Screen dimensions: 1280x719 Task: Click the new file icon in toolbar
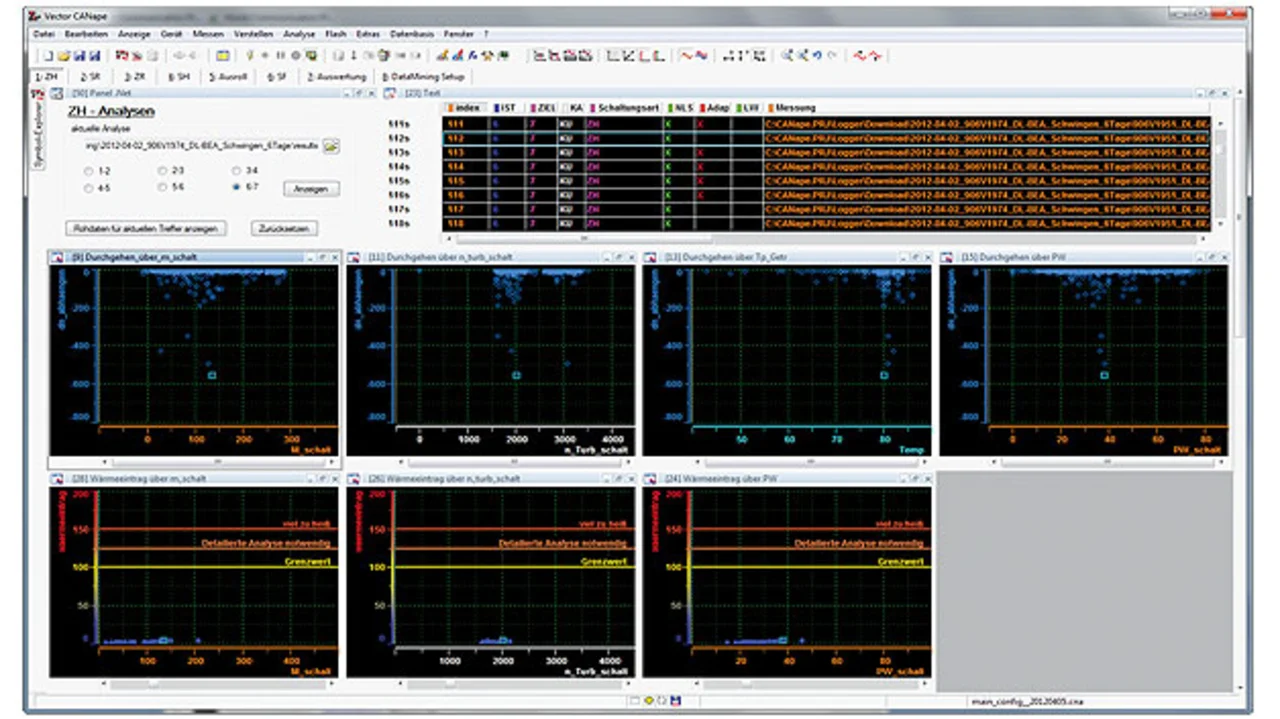click(46, 56)
